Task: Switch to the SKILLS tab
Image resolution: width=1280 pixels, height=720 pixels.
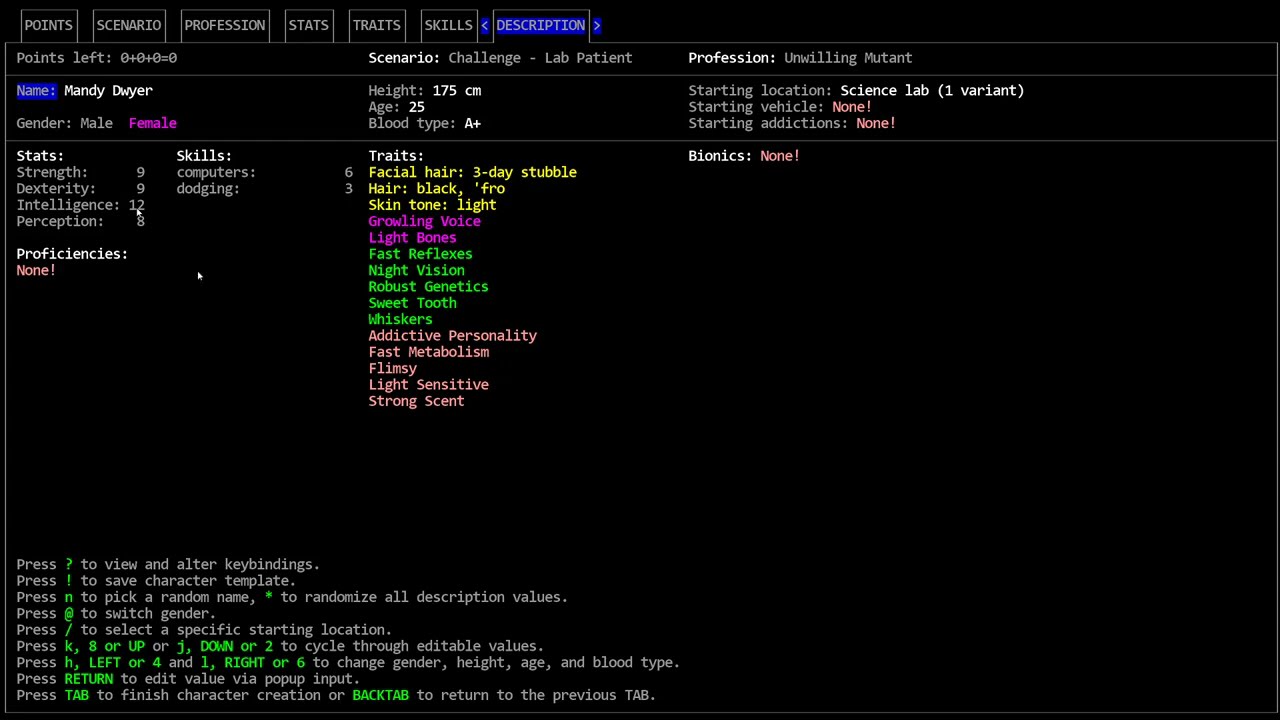Action: click(448, 25)
